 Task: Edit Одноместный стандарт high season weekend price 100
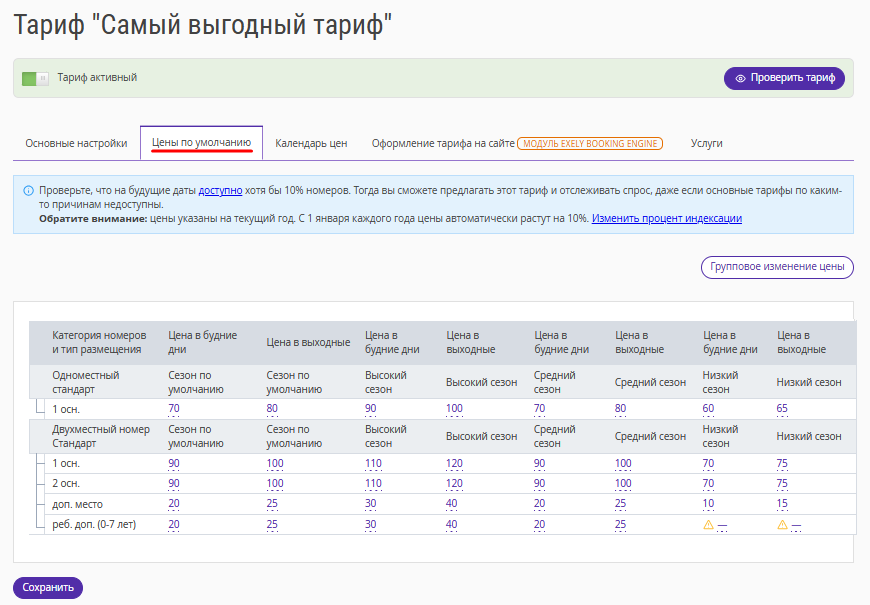coord(454,409)
